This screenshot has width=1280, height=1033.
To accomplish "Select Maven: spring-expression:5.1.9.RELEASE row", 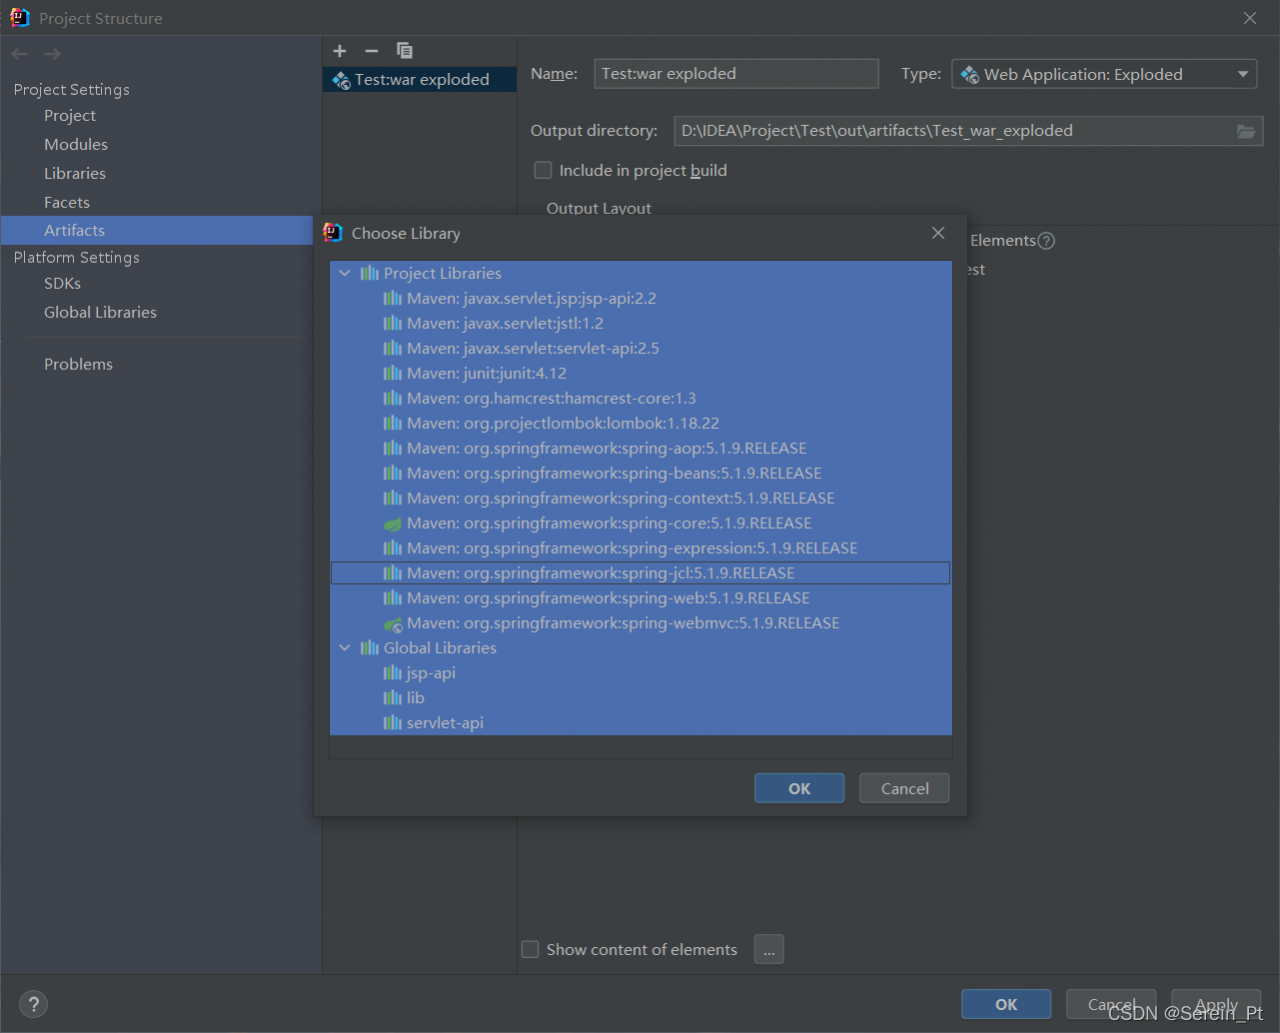I will point(640,549).
